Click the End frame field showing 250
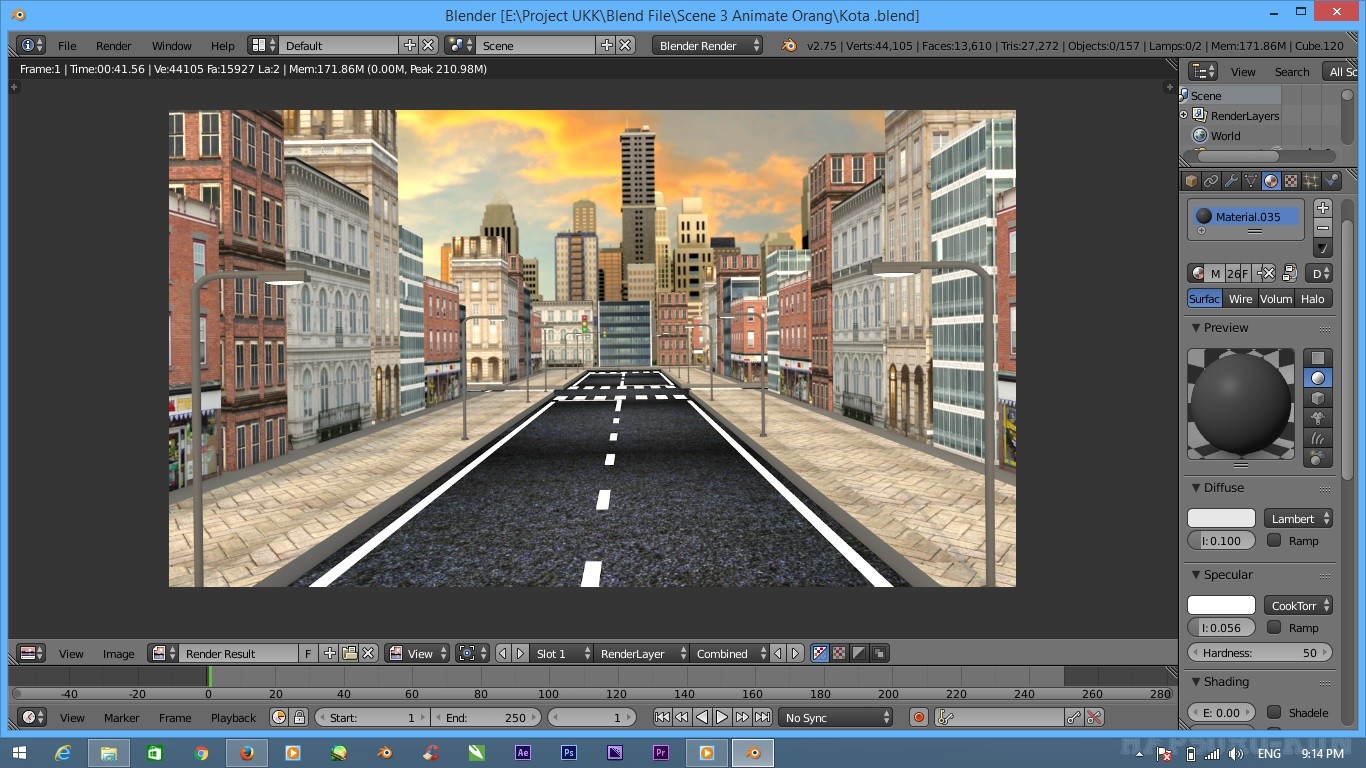Screen dimensions: 1366x768 click(487, 717)
